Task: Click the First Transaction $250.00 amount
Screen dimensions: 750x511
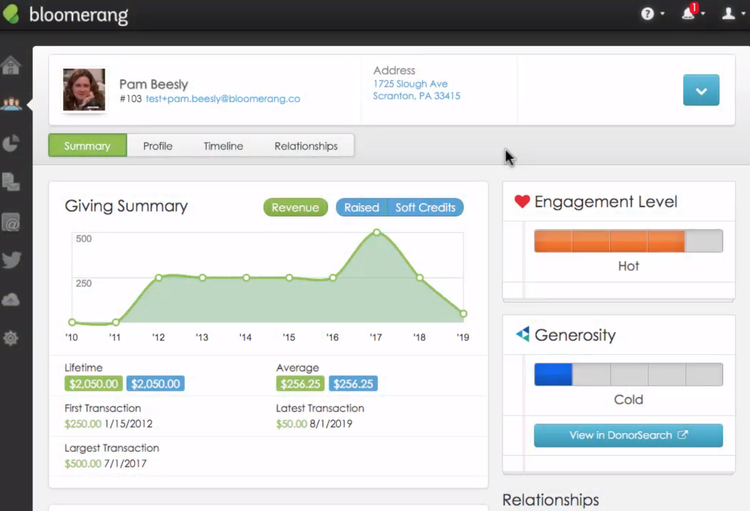Action: tap(83, 423)
